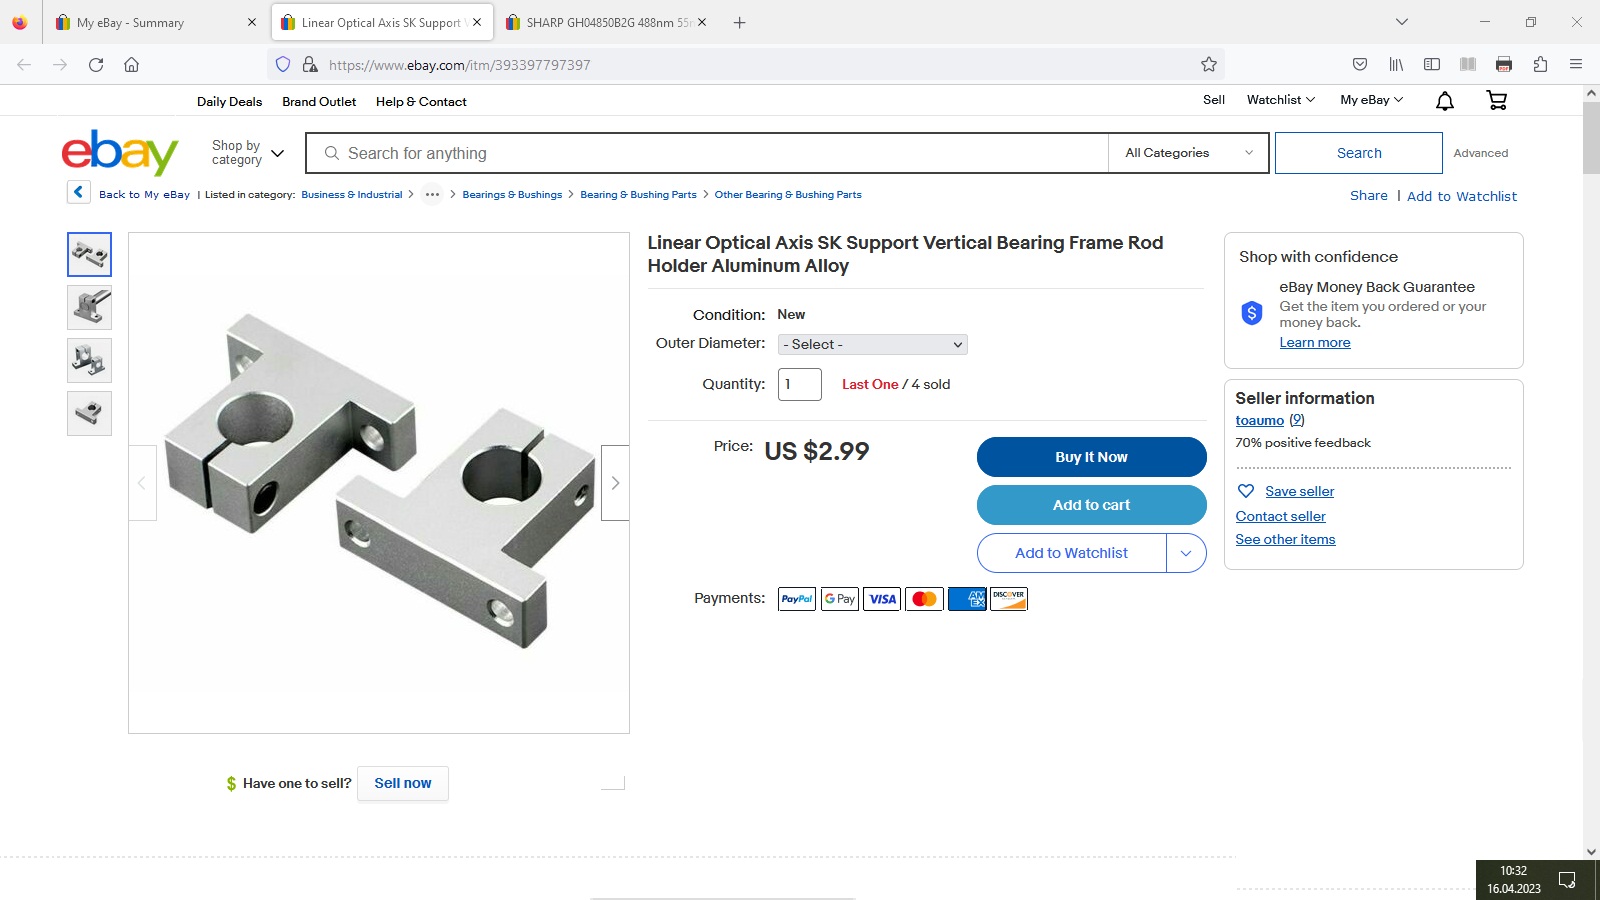Click the Buy It Now button
Image resolution: width=1600 pixels, height=900 pixels.
(1091, 457)
